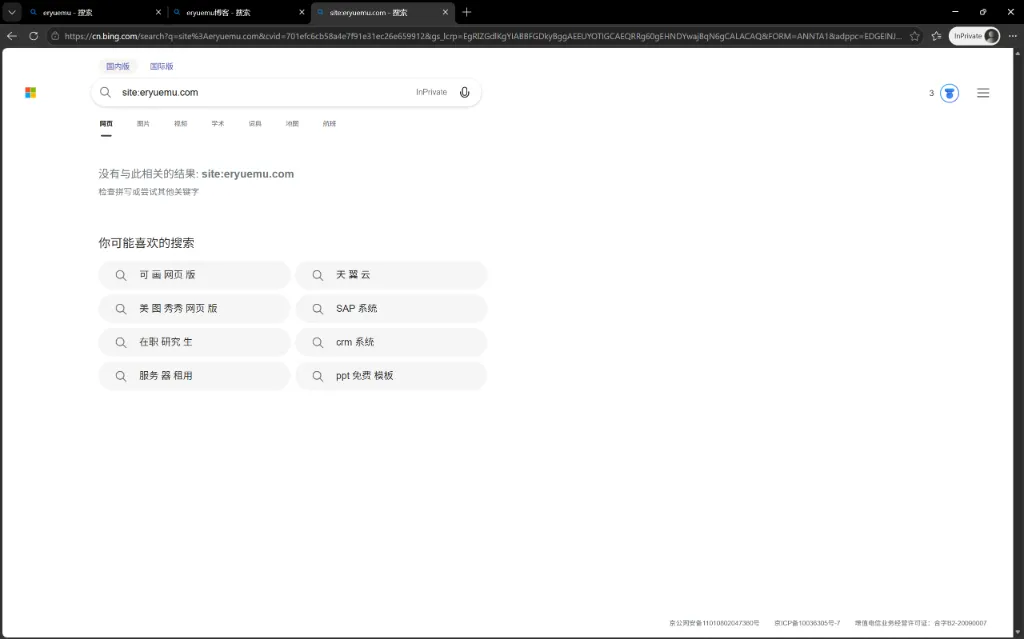
Task: Switch to 国际版 search
Action: point(161,66)
